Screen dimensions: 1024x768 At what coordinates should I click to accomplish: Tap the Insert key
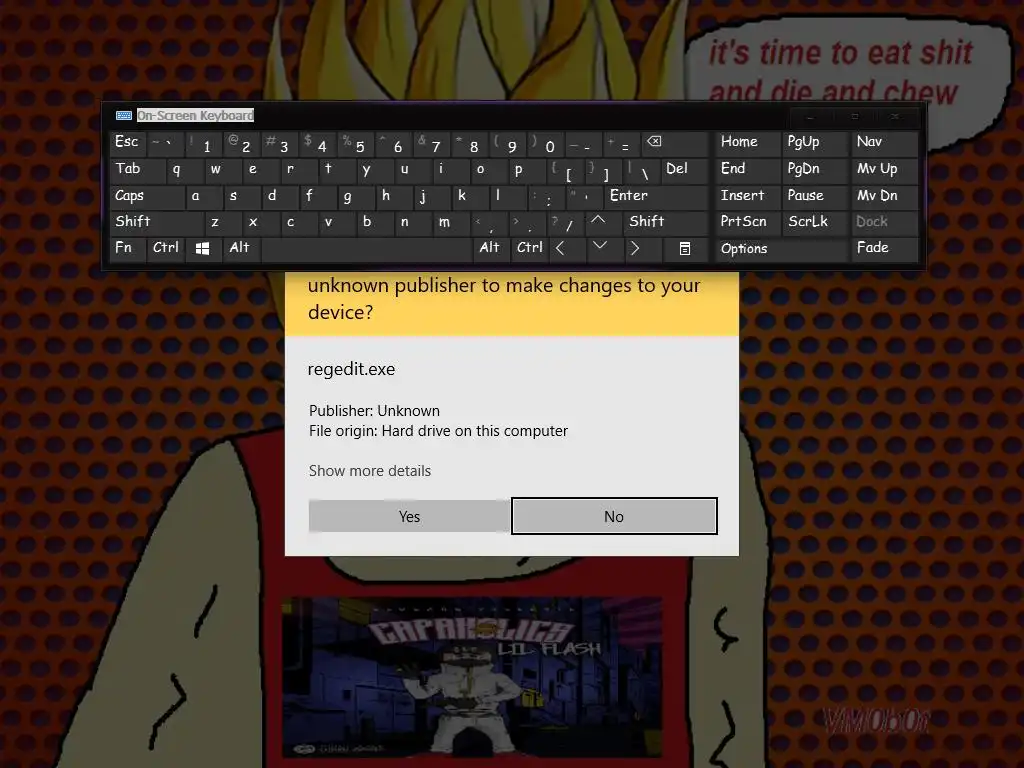747,196
